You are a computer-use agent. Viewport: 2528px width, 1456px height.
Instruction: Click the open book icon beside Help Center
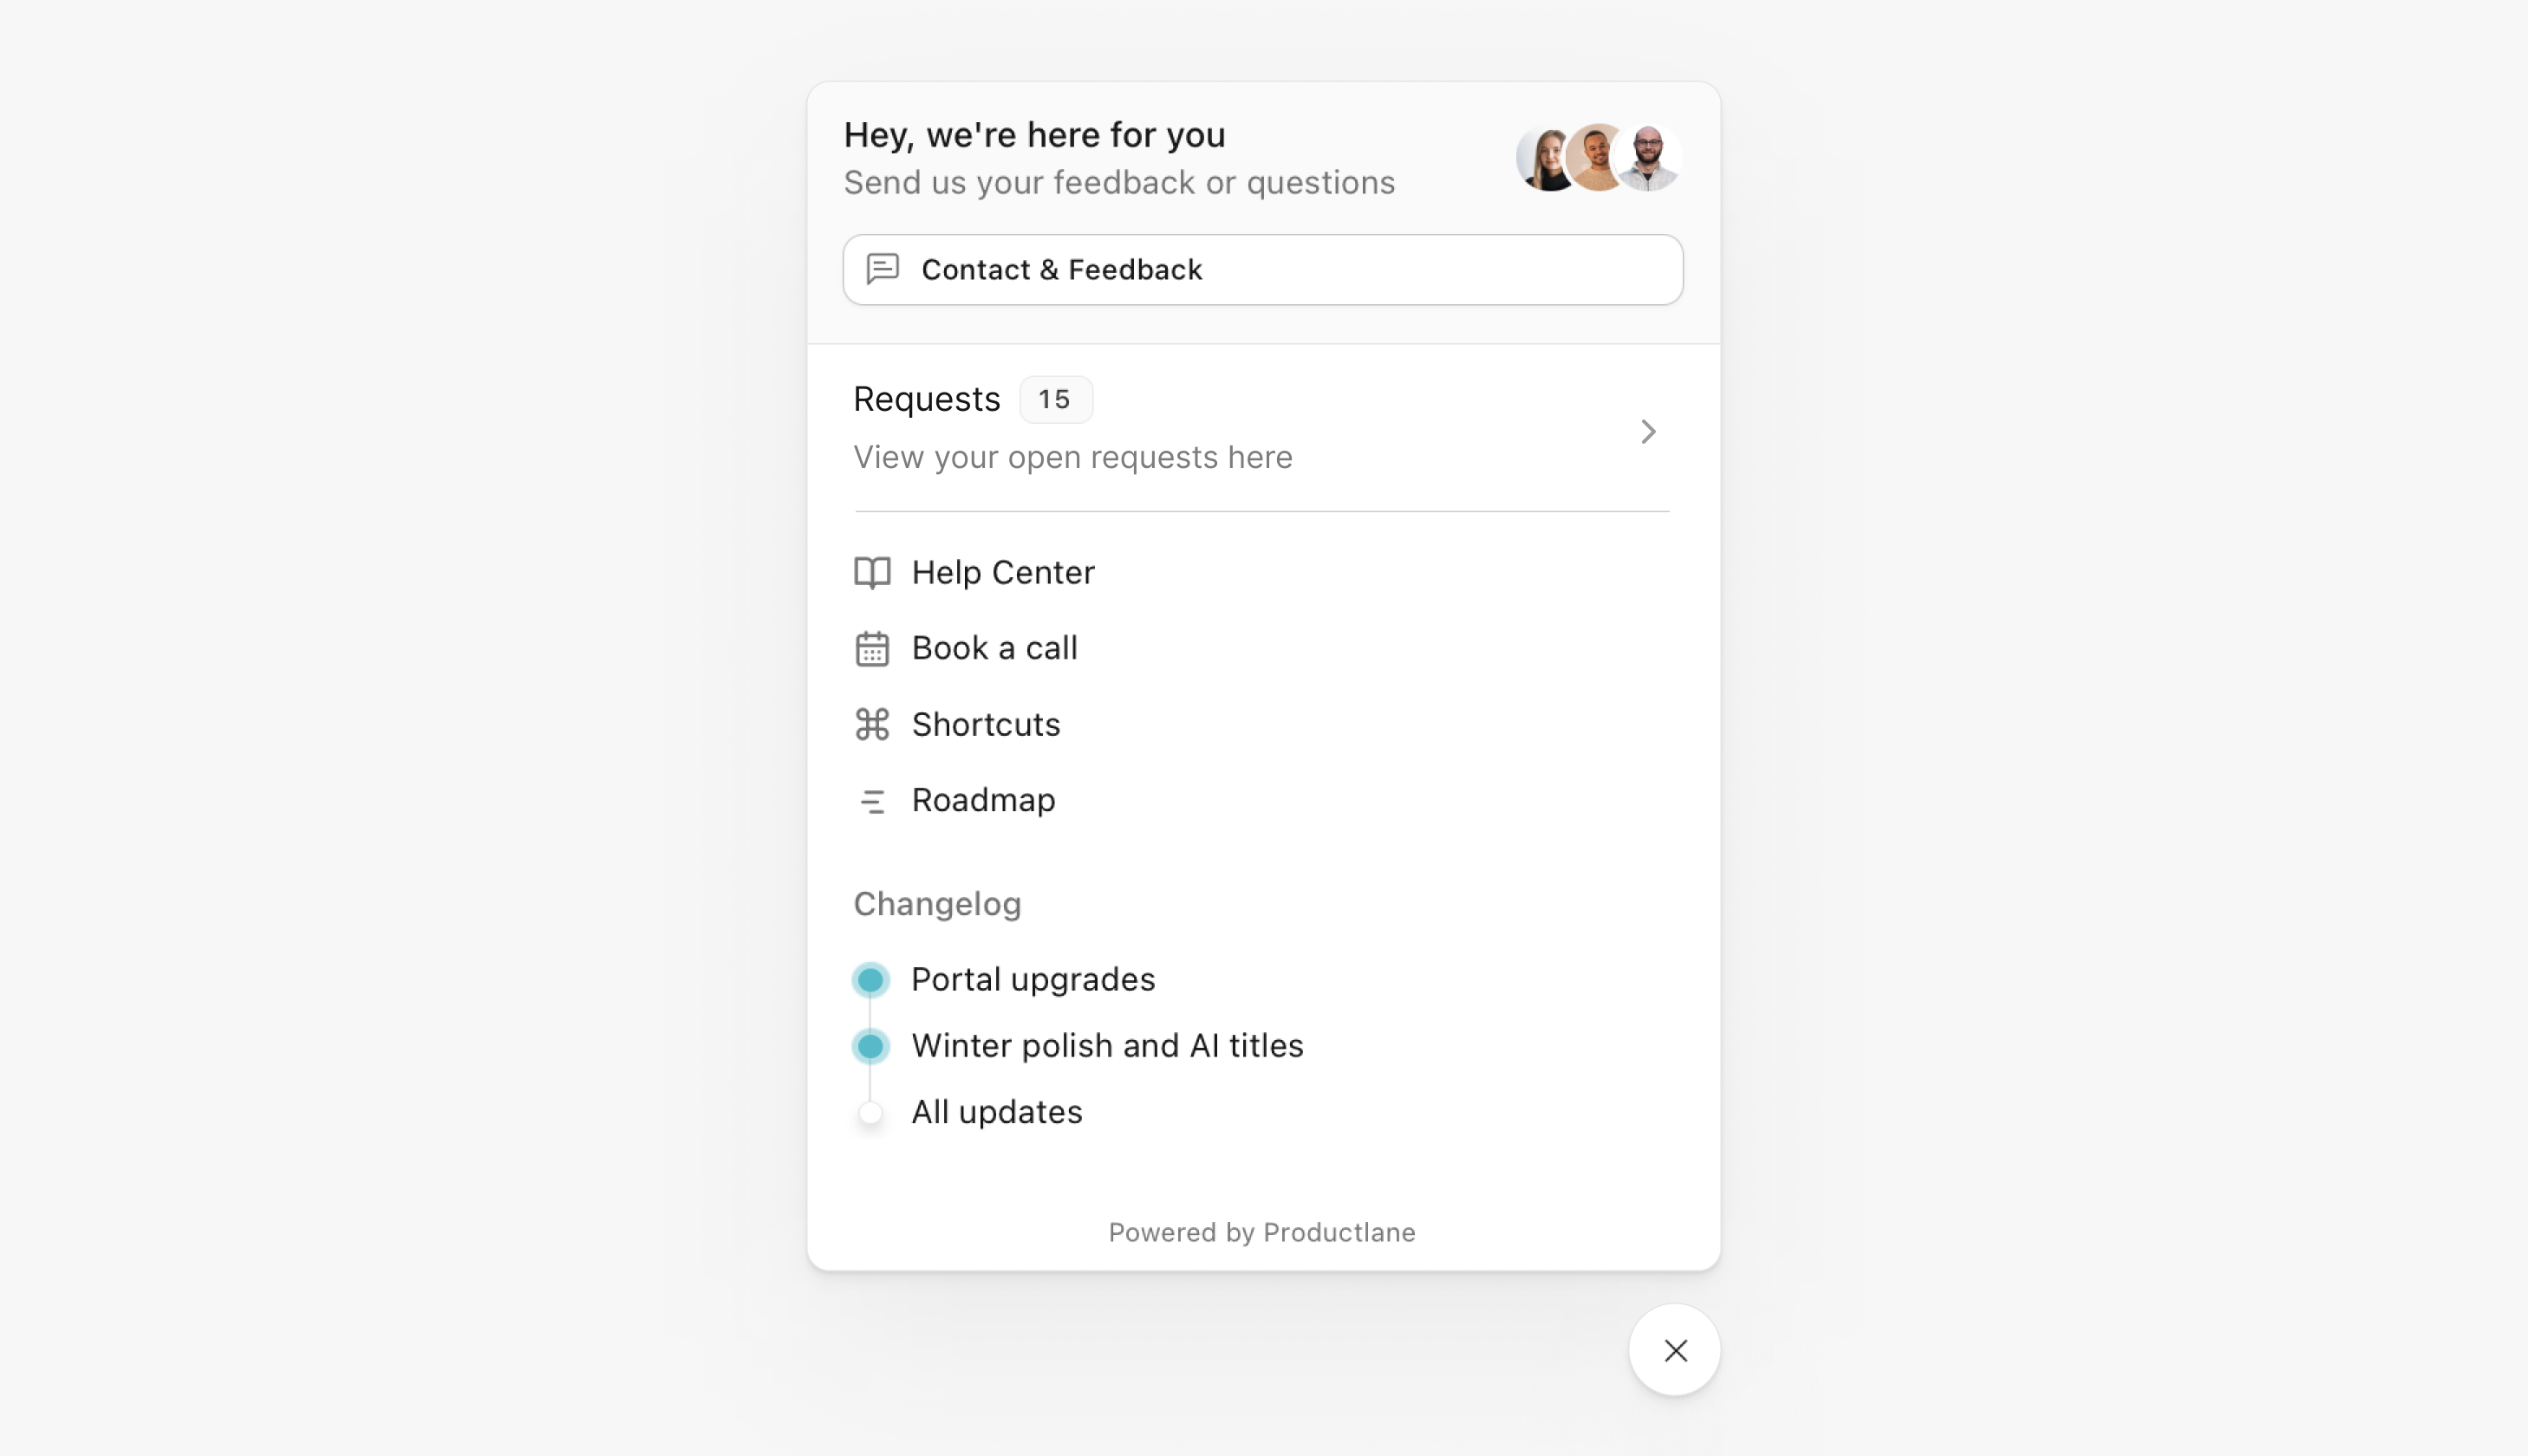click(x=872, y=572)
